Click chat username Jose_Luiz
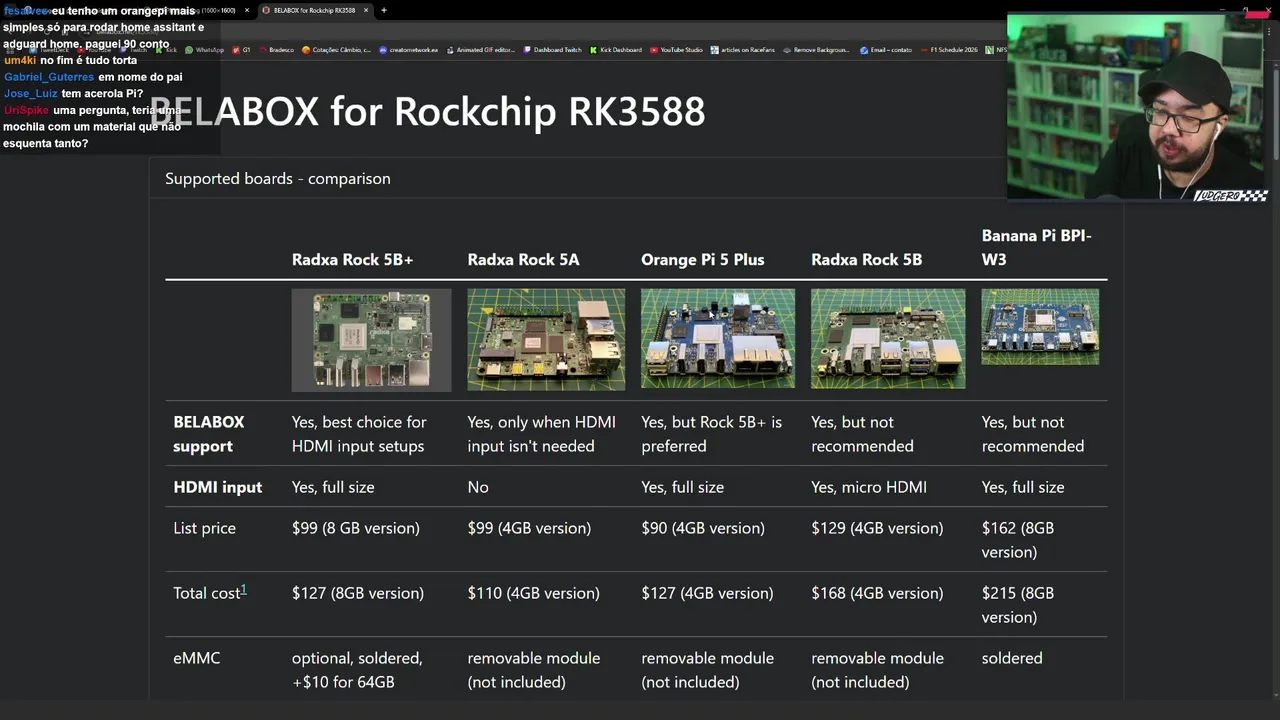Viewport: 1280px width, 720px height. pos(31,93)
